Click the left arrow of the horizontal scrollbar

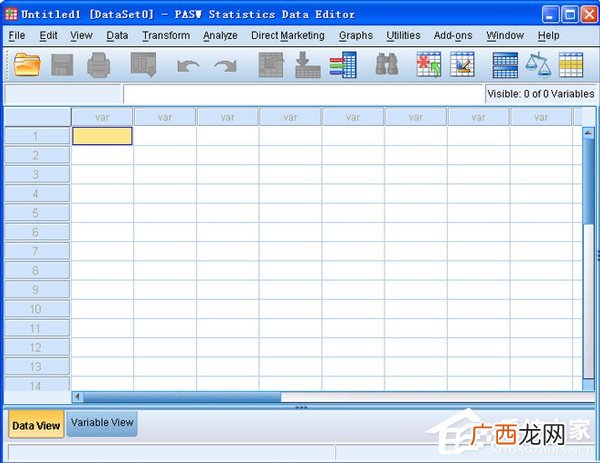[x=77, y=397]
